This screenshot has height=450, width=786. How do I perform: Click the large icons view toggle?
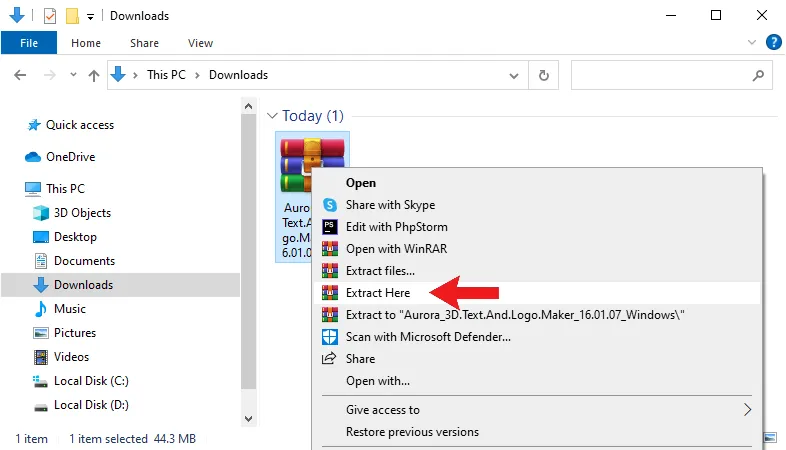770,437
